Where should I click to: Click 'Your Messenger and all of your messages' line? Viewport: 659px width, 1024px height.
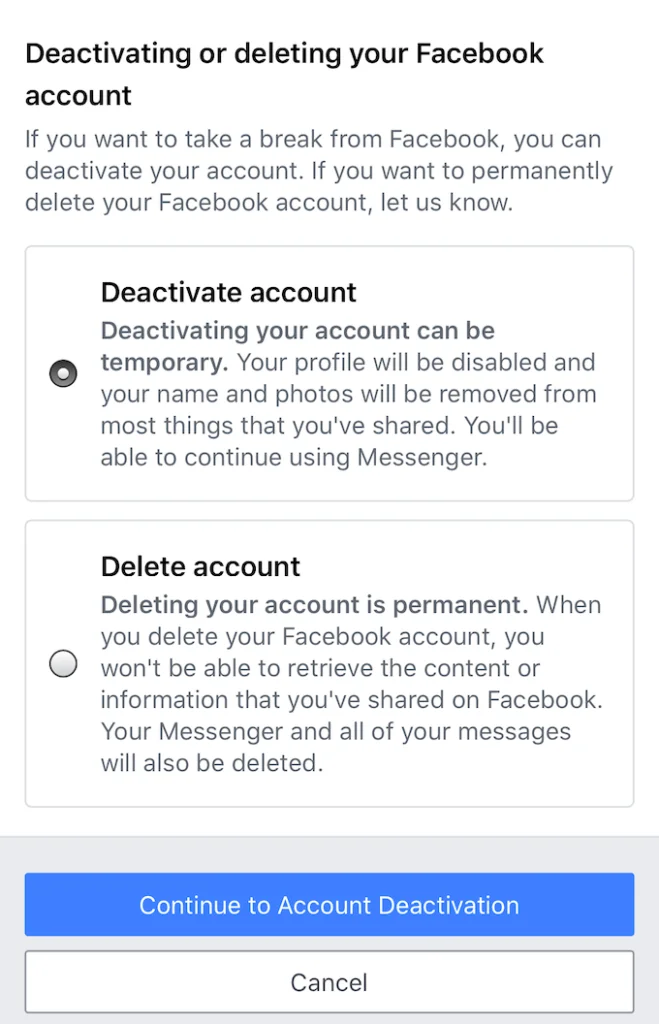point(336,731)
